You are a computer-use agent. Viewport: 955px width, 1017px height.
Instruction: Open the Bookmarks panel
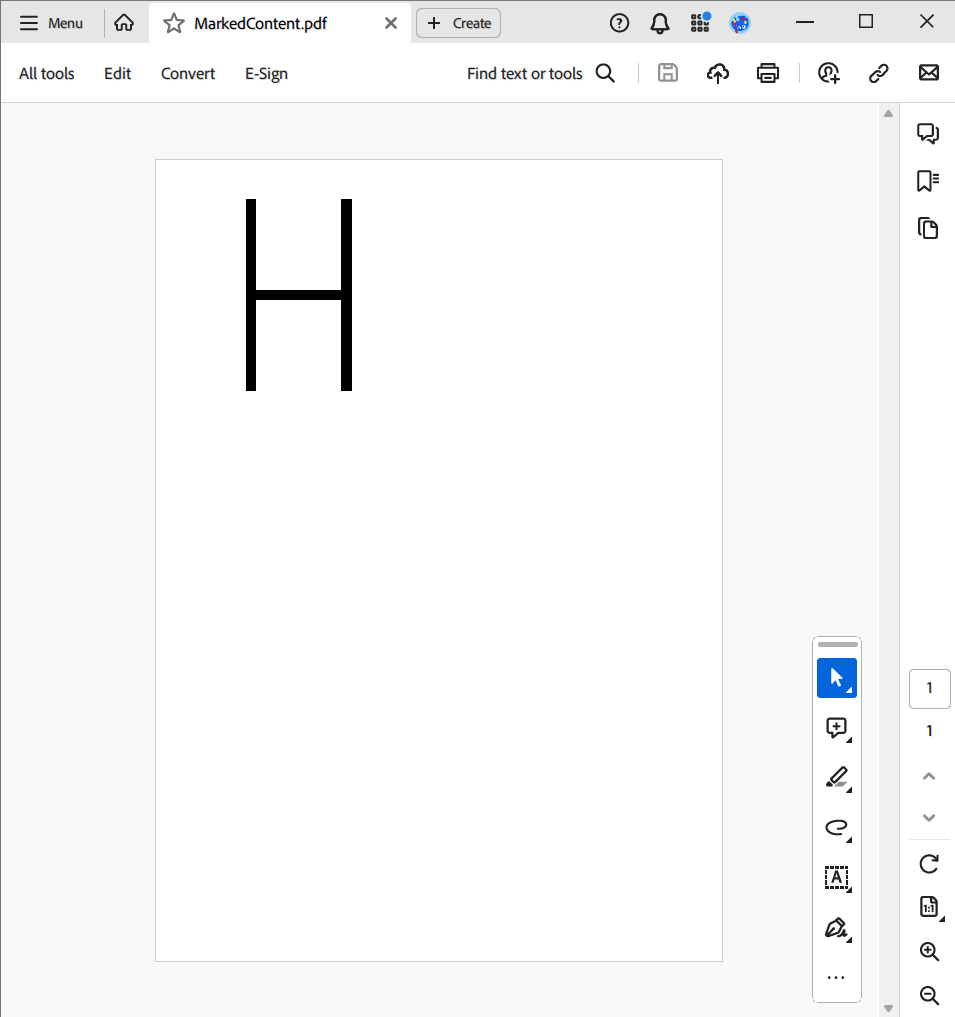click(x=927, y=180)
